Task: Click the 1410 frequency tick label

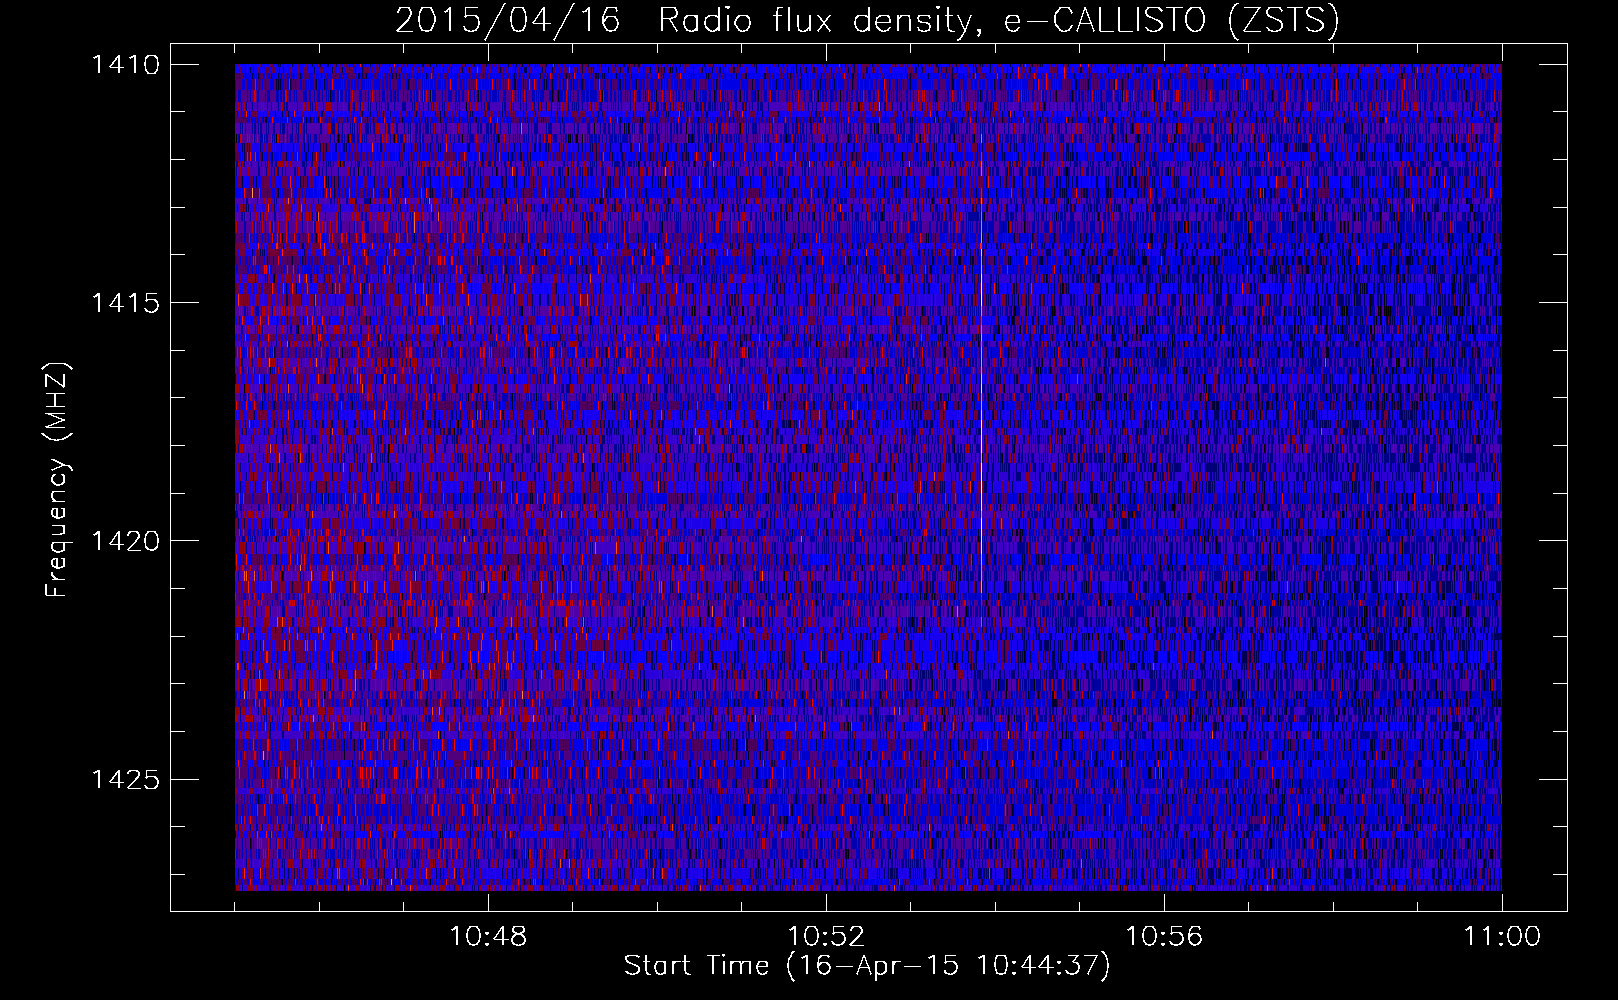Action: point(126,65)
